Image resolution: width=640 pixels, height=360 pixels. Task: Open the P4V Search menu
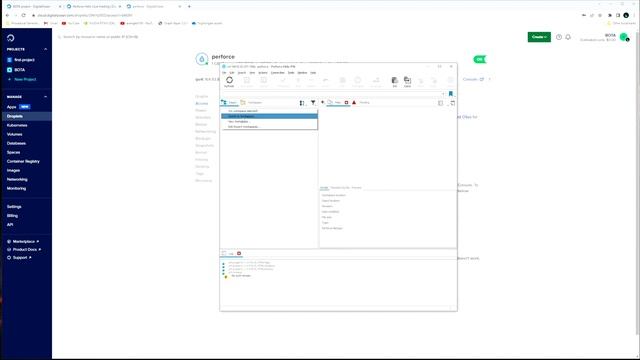pyautogui.click(x=242, y=73)
